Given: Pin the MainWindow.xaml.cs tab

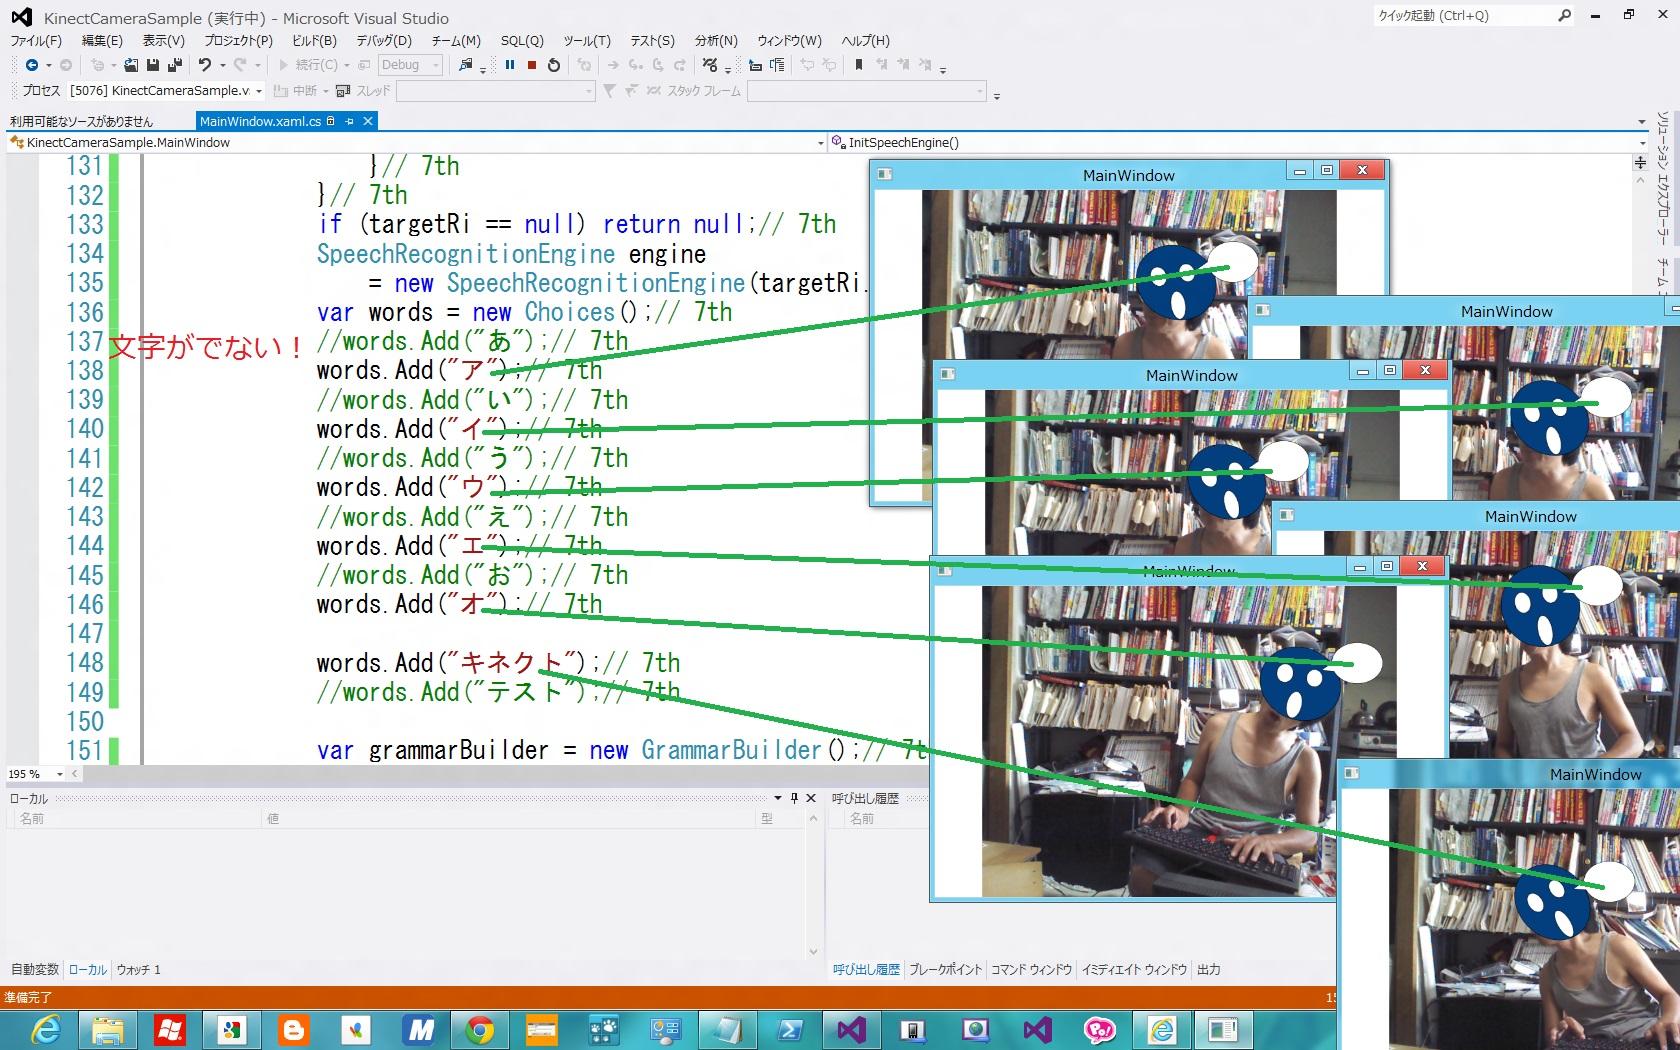Looking at the screenshot, I should point(349,121).
